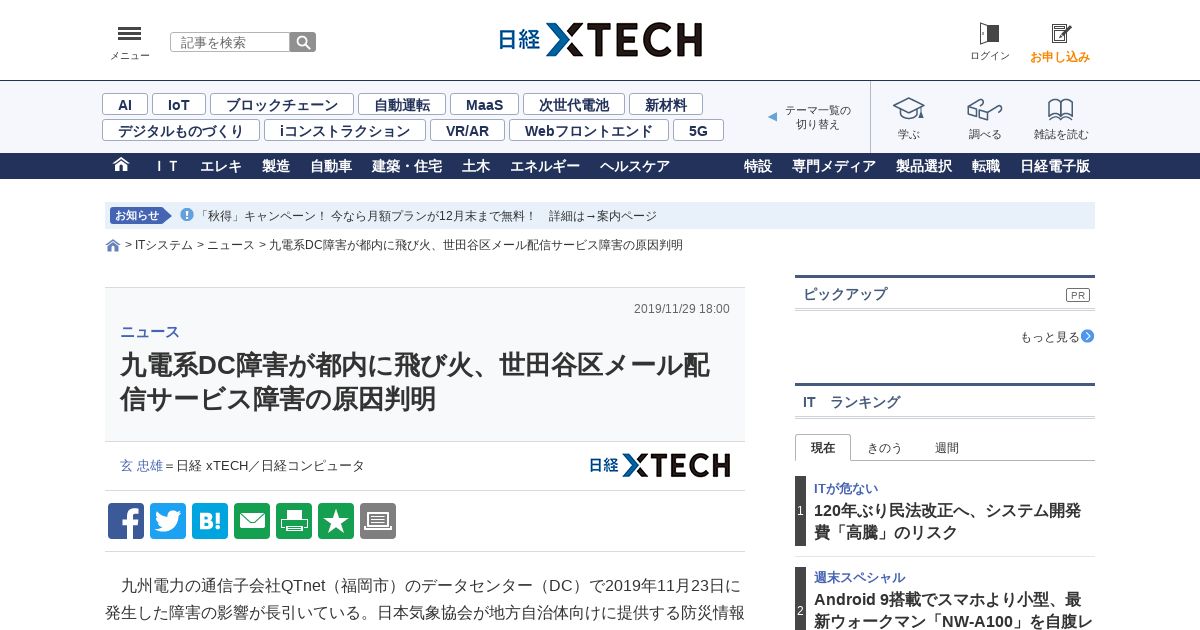
Task: Open the 土木 navigation menu
Action: (x=476, y=166)
